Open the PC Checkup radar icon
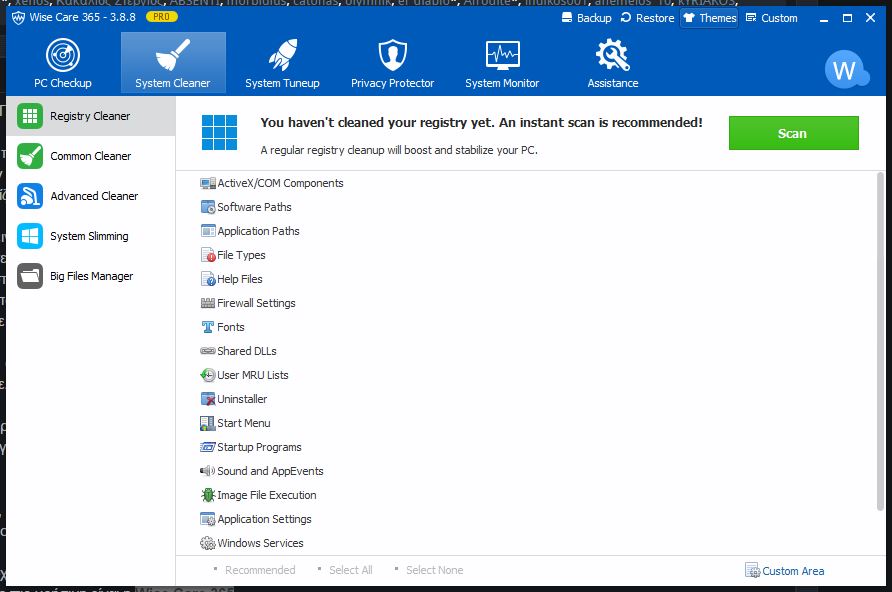This screenshot has height=592, width=892. pyautogui.click(x=63, y=55)
